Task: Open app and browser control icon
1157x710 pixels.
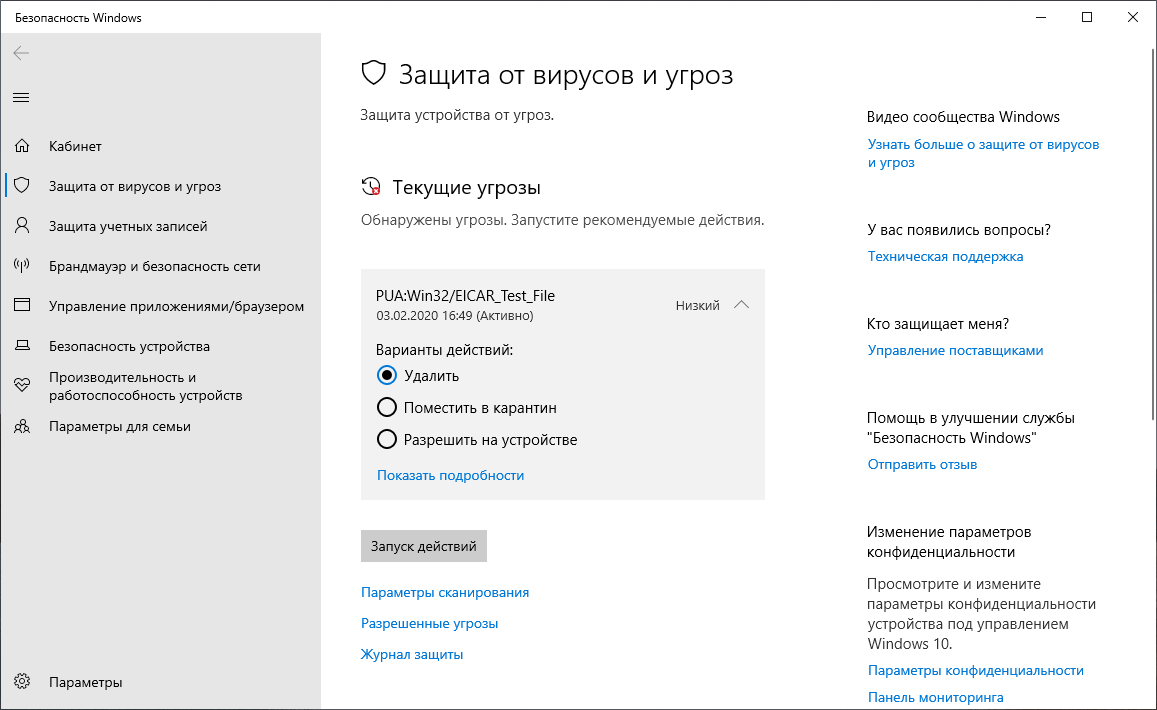Action: coord(20,306)
